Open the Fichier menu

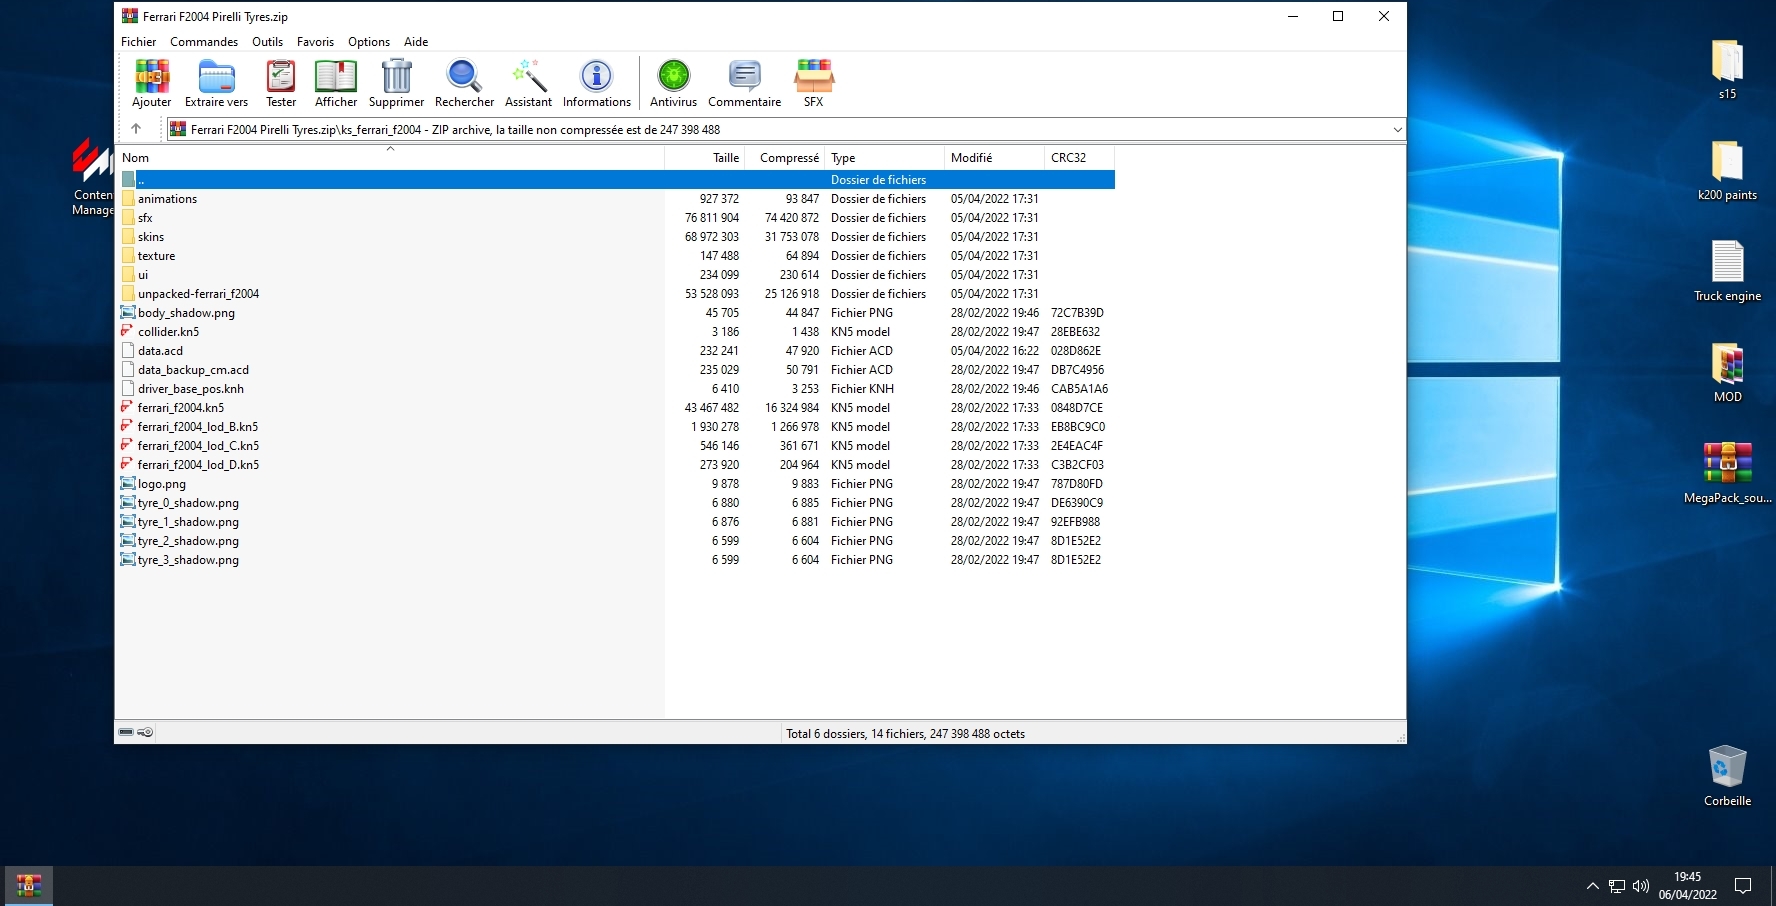coord(139,42)
